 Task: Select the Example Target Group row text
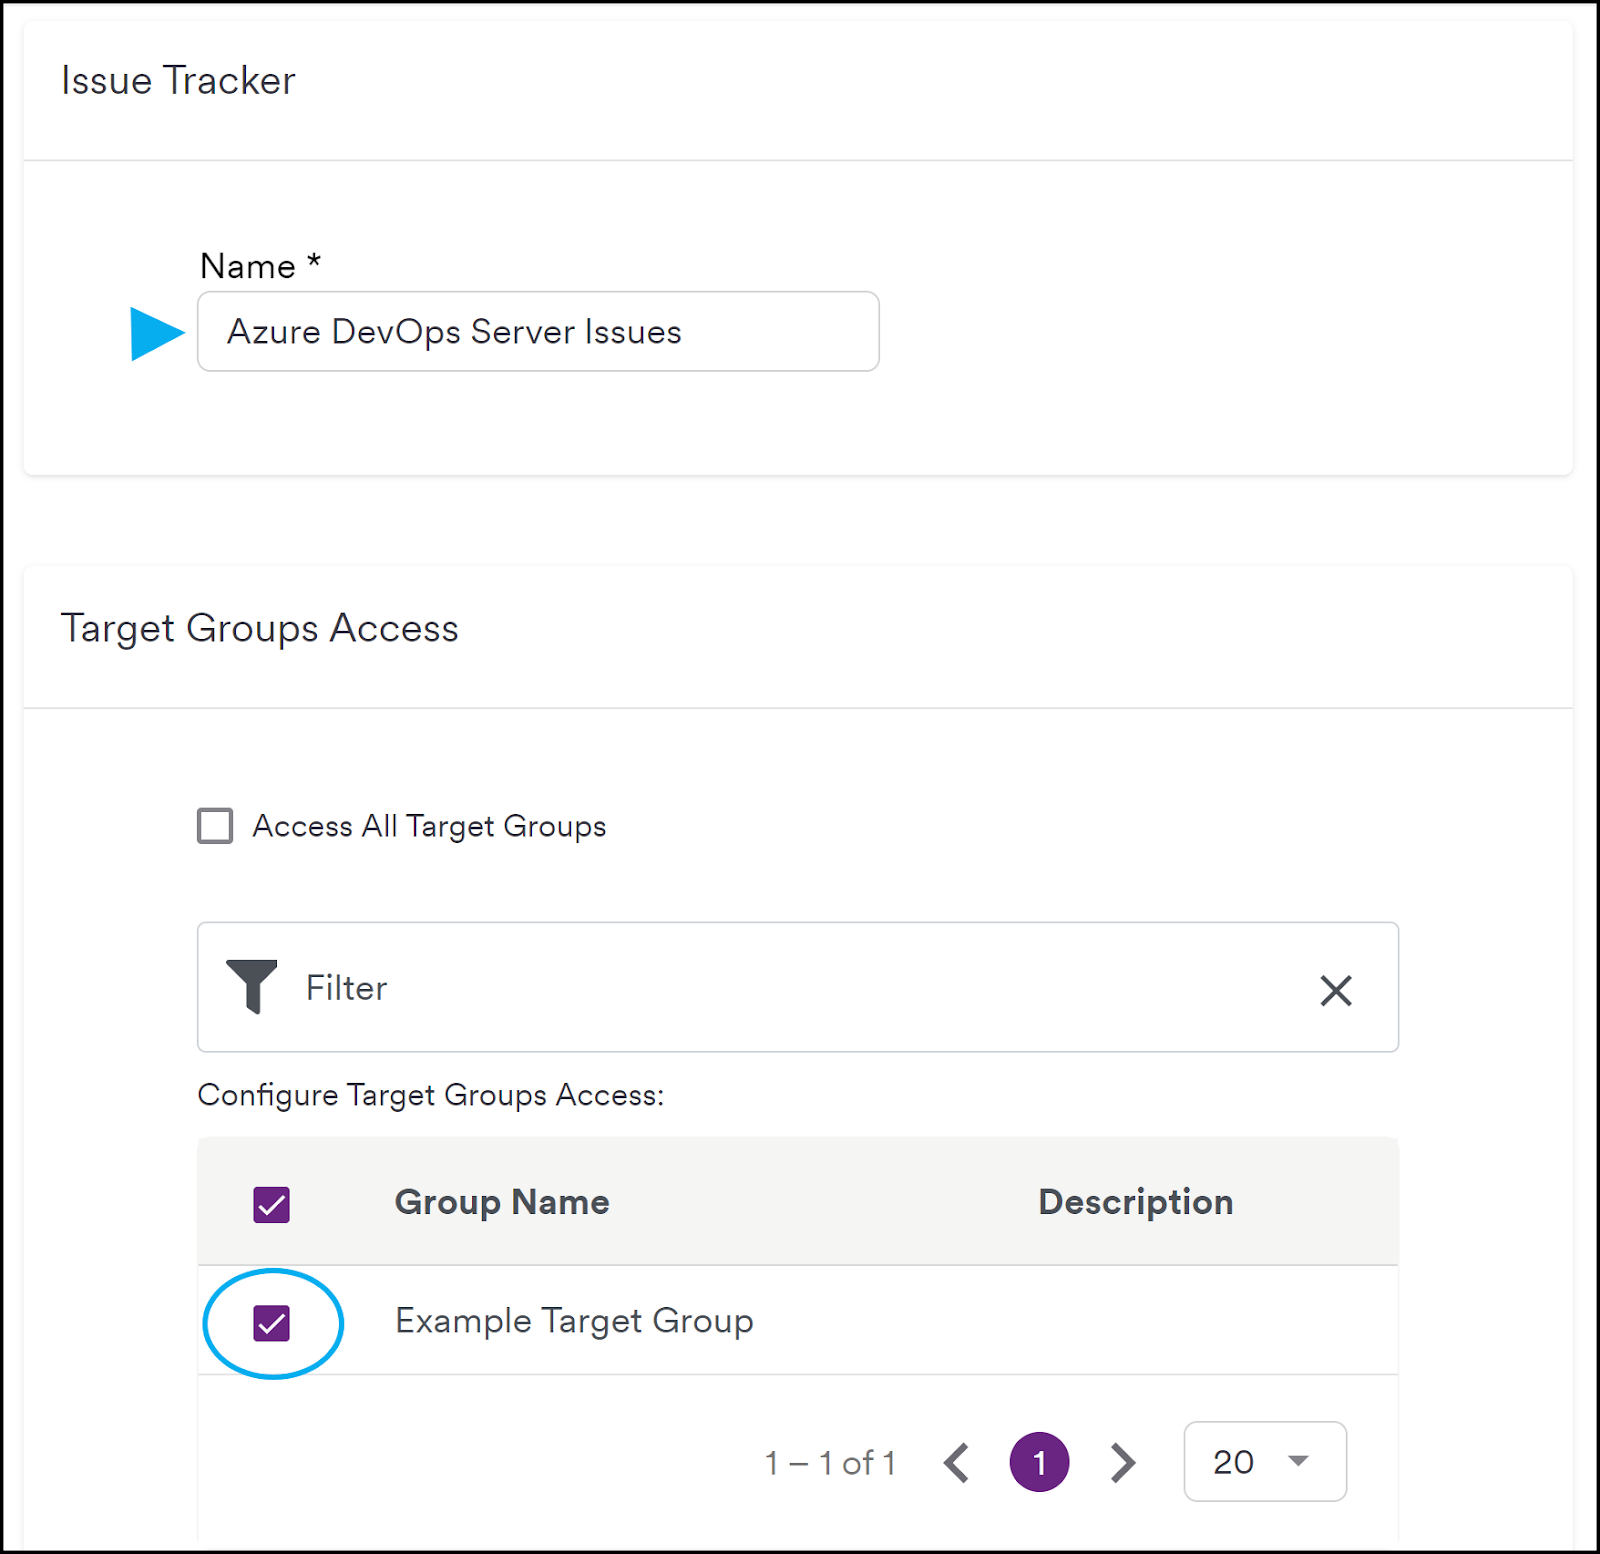574,1321
